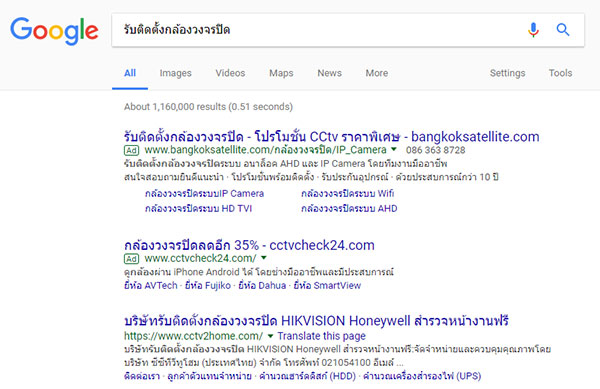Open the AHD camera sitelink
Screen dimensions: 600x389
coord(349,208)
